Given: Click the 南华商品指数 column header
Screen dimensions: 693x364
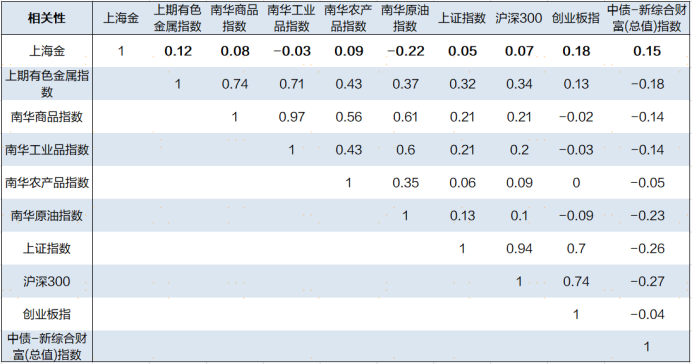Looking at the screenshot, I should (234, 18).
